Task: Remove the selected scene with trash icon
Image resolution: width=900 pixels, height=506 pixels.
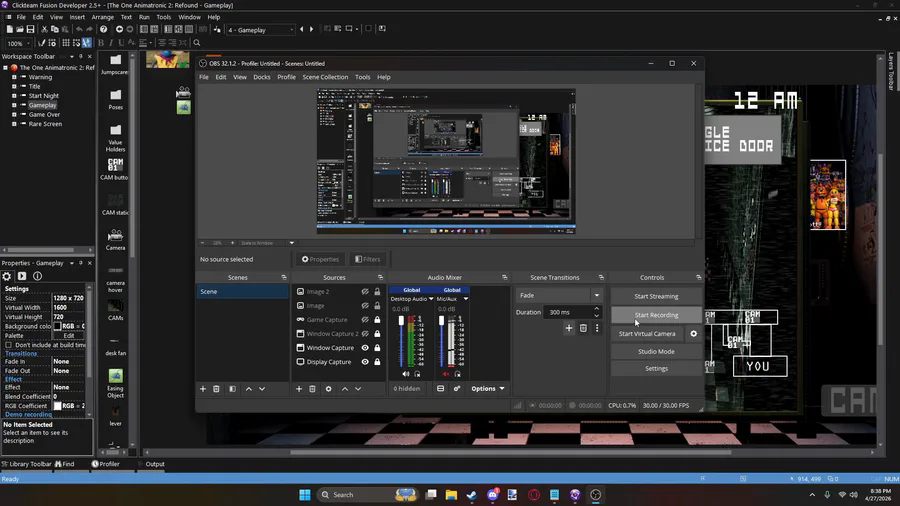Action: [216, 389]
